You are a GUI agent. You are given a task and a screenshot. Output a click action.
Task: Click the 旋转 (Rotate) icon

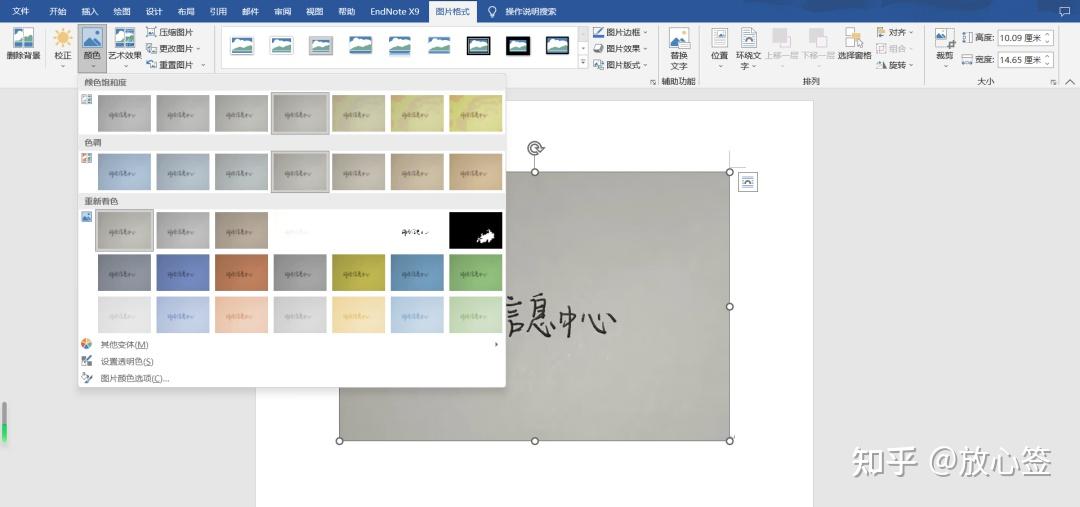coord(882,65)
